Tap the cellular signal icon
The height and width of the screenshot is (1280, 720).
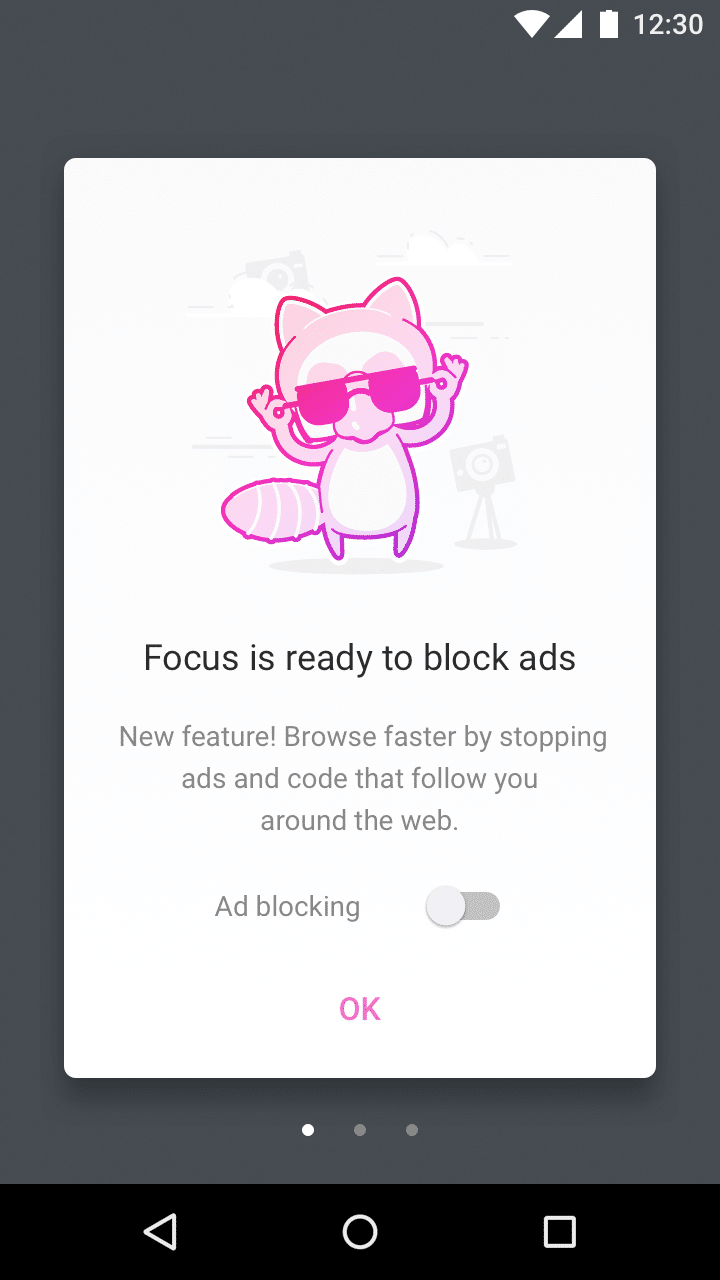click(569, 24)
